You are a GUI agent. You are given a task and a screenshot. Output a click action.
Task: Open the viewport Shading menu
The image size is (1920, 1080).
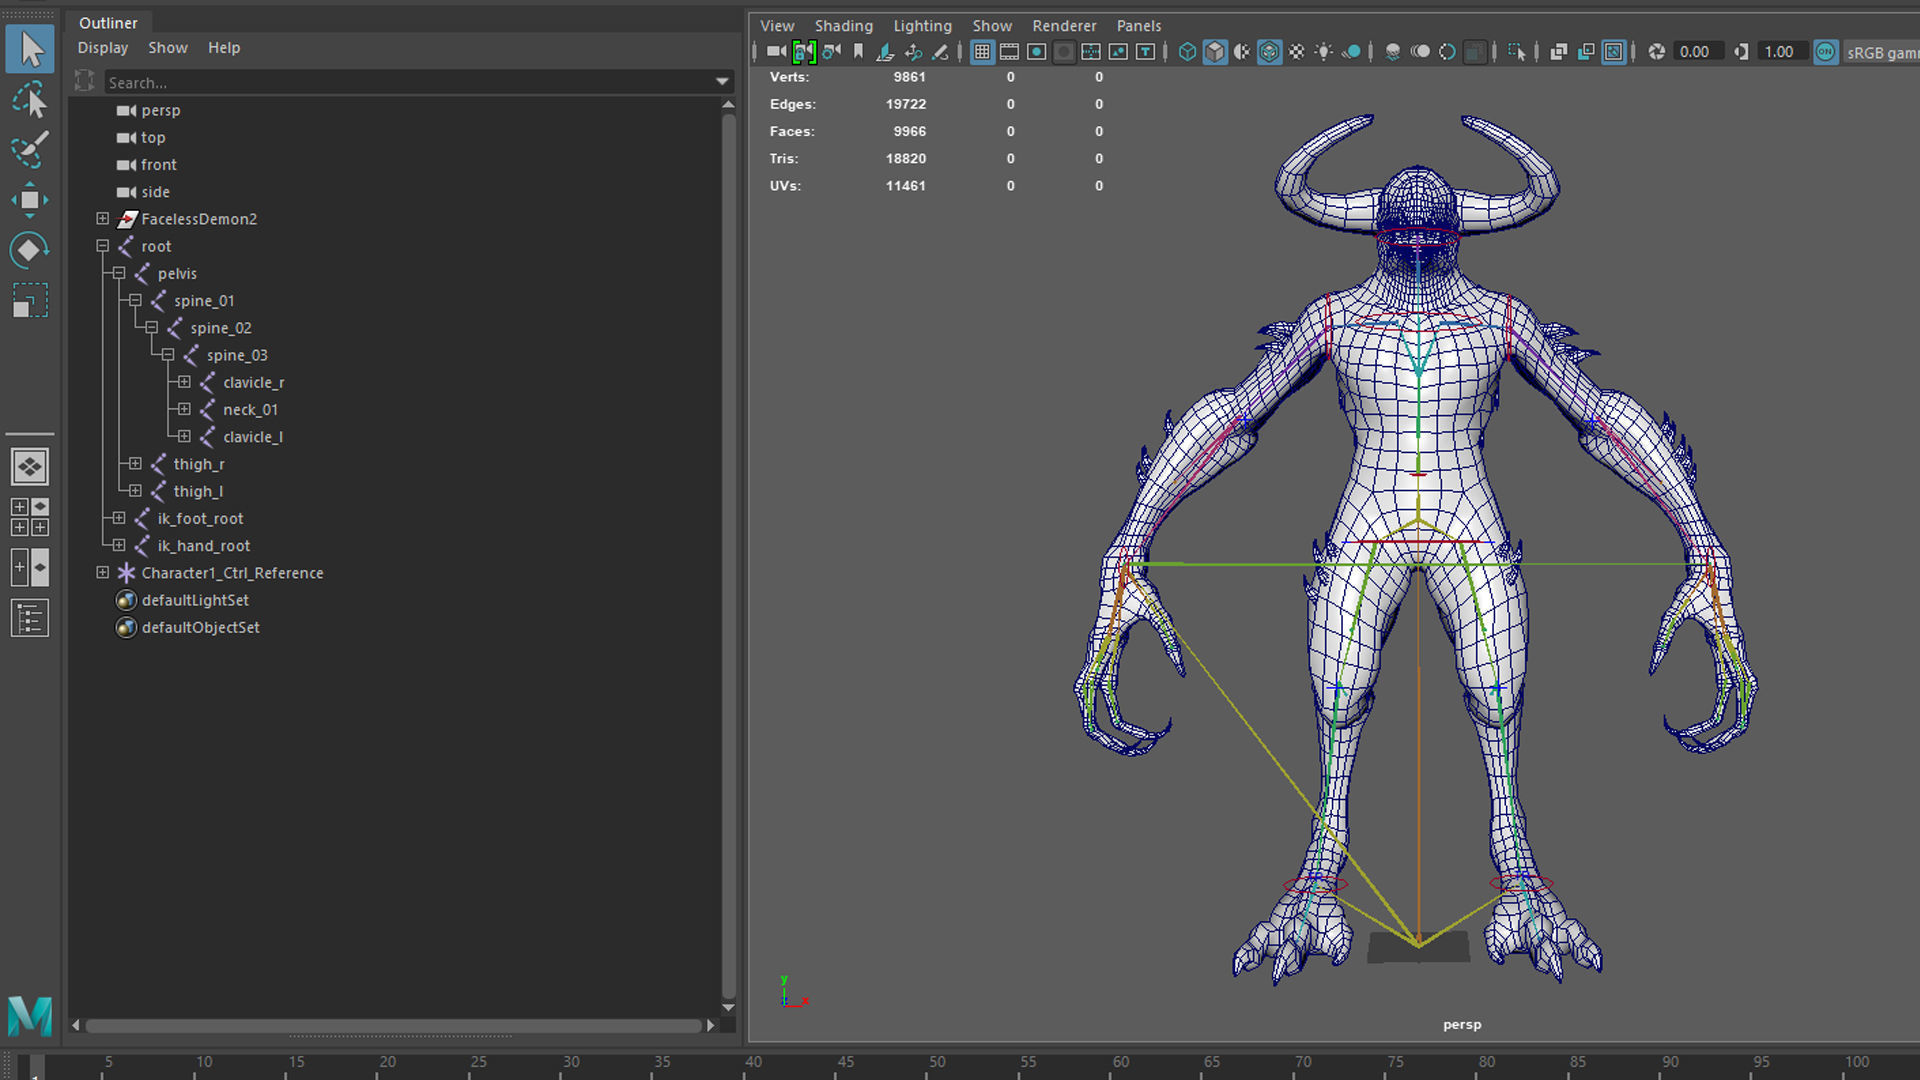844,26
